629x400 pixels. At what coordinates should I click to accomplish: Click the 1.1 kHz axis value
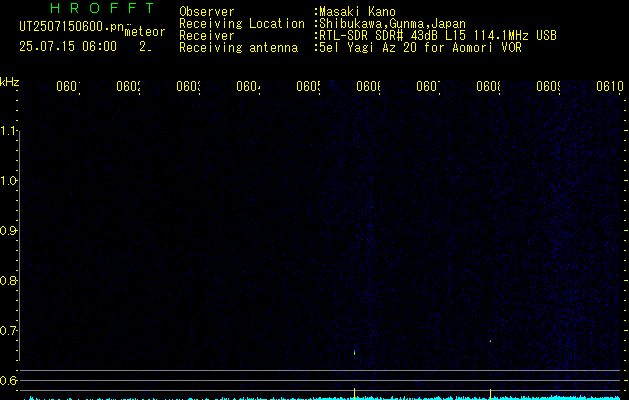tap(9, 130)
